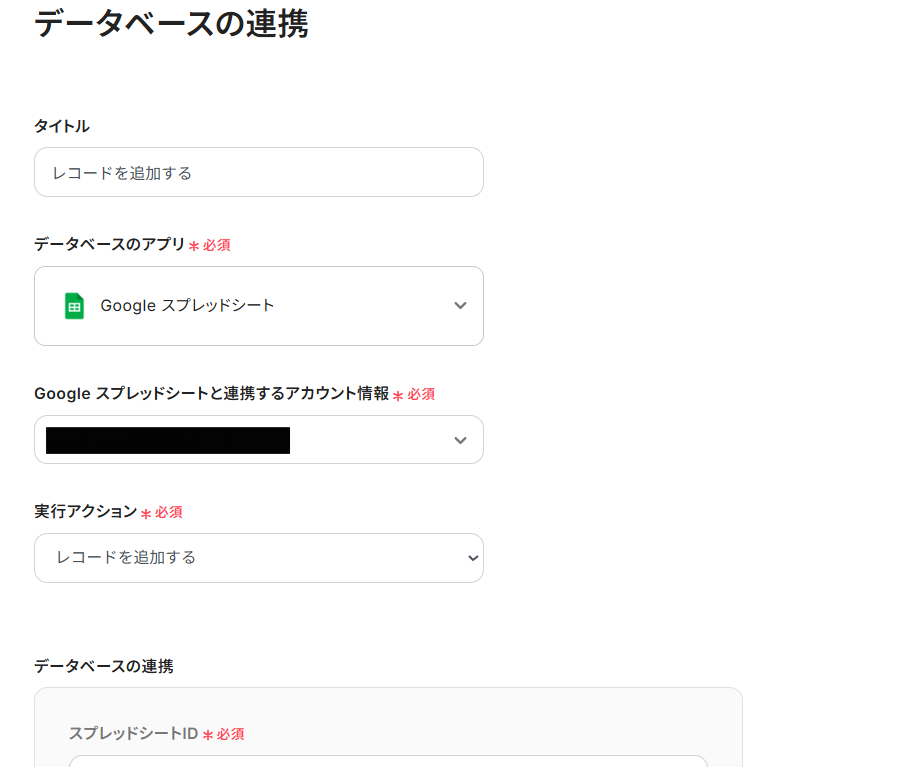Click the red asterisk beside データベースのアプリ
Screen dimensions: 897x767
194,246
